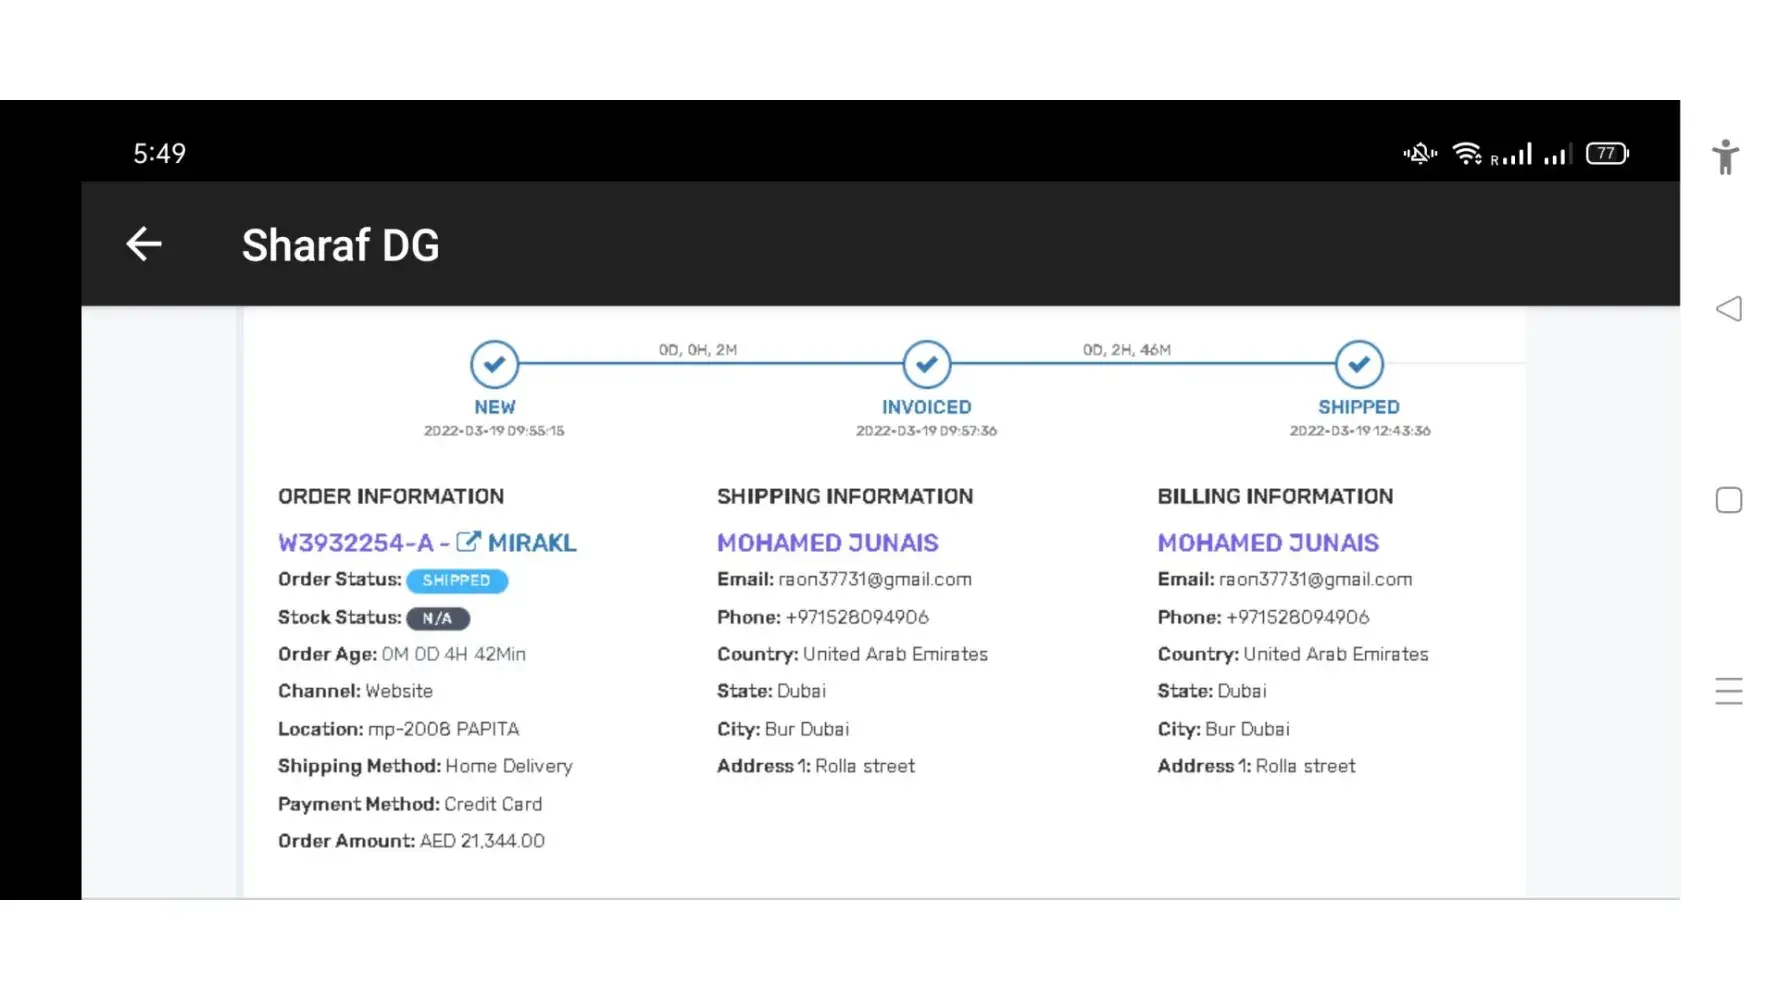Viewport: 1778px width, 1000px height.
Task: Open order W3932254-A link
Action: 356,543
